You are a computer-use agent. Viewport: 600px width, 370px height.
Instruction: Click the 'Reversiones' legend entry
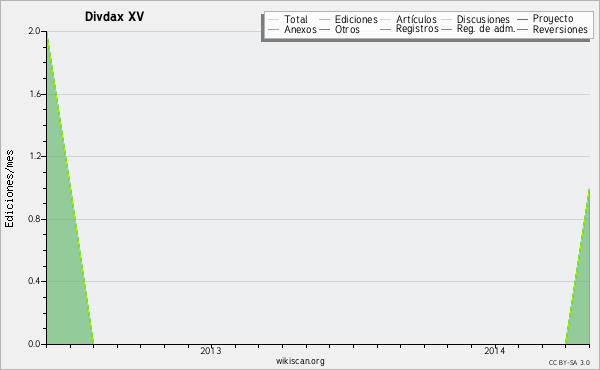(x=553, y=29)
